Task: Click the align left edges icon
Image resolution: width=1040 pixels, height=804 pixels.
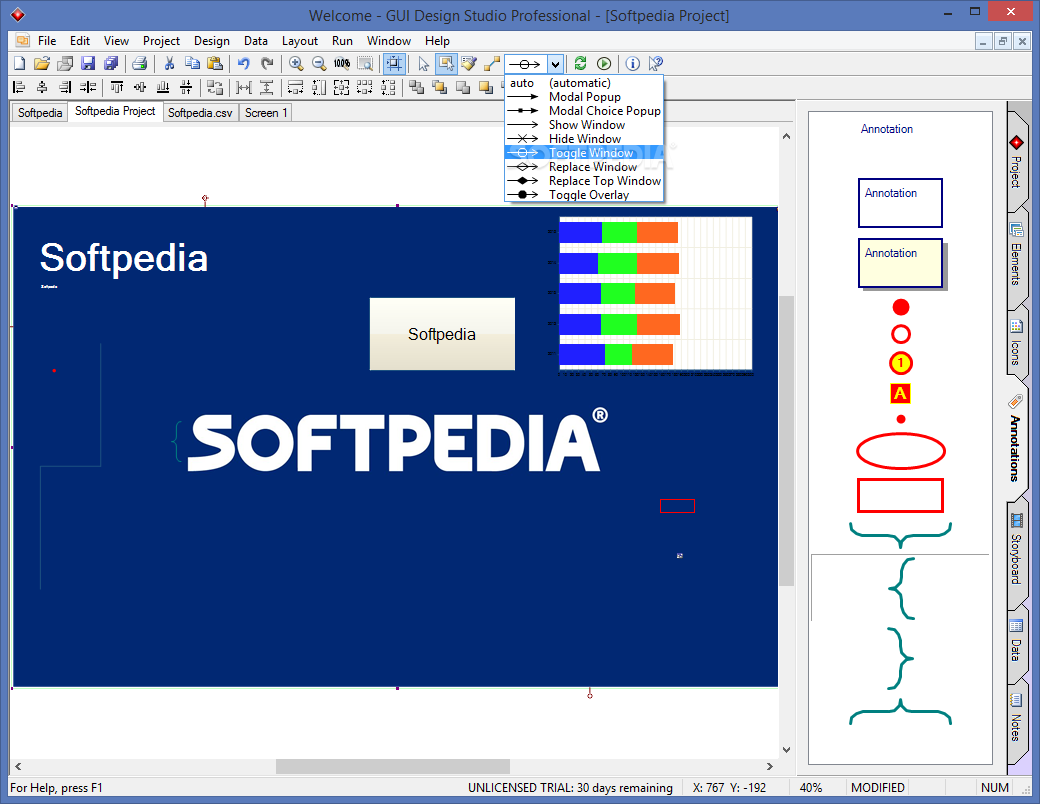Action: pyautogui.click(x=19, y=87)
